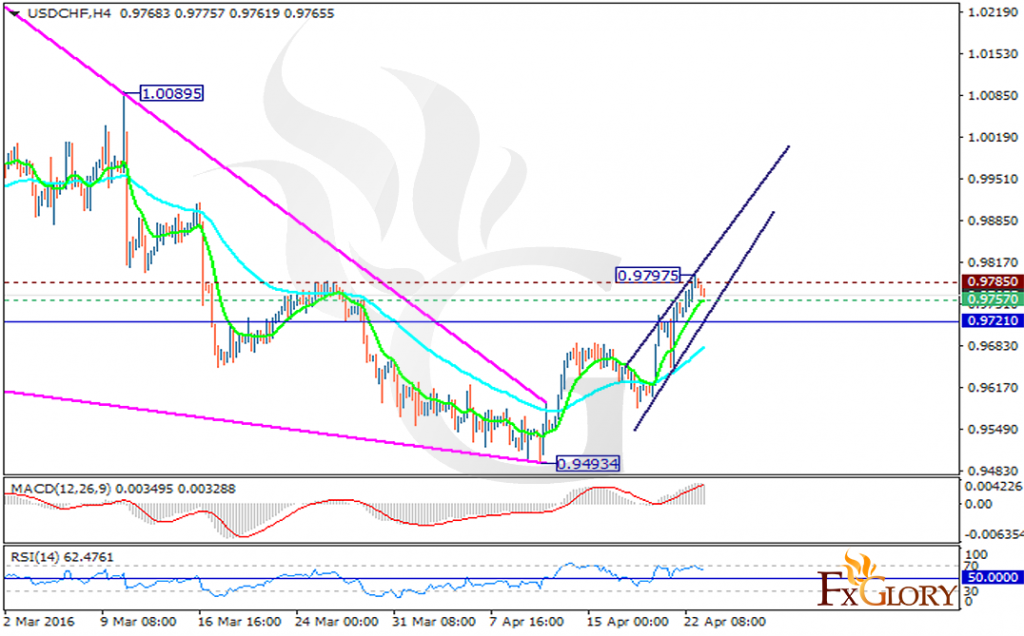The width and height of the screenshot is (1024, 636).
Task: Select the 0.97570 green price level tag
Action: pyautogui.click(x=993, y=299)
